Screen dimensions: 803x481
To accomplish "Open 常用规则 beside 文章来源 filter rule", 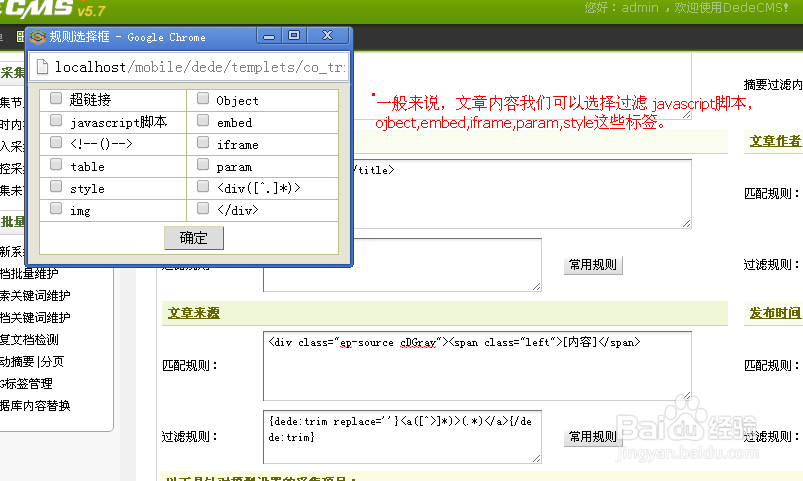I will pos(594,436).
